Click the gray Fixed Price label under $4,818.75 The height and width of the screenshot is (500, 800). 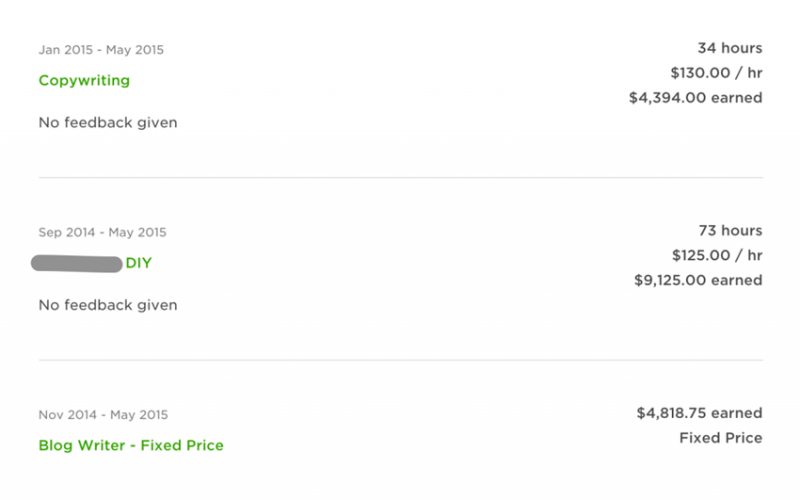tap(720, 437)
